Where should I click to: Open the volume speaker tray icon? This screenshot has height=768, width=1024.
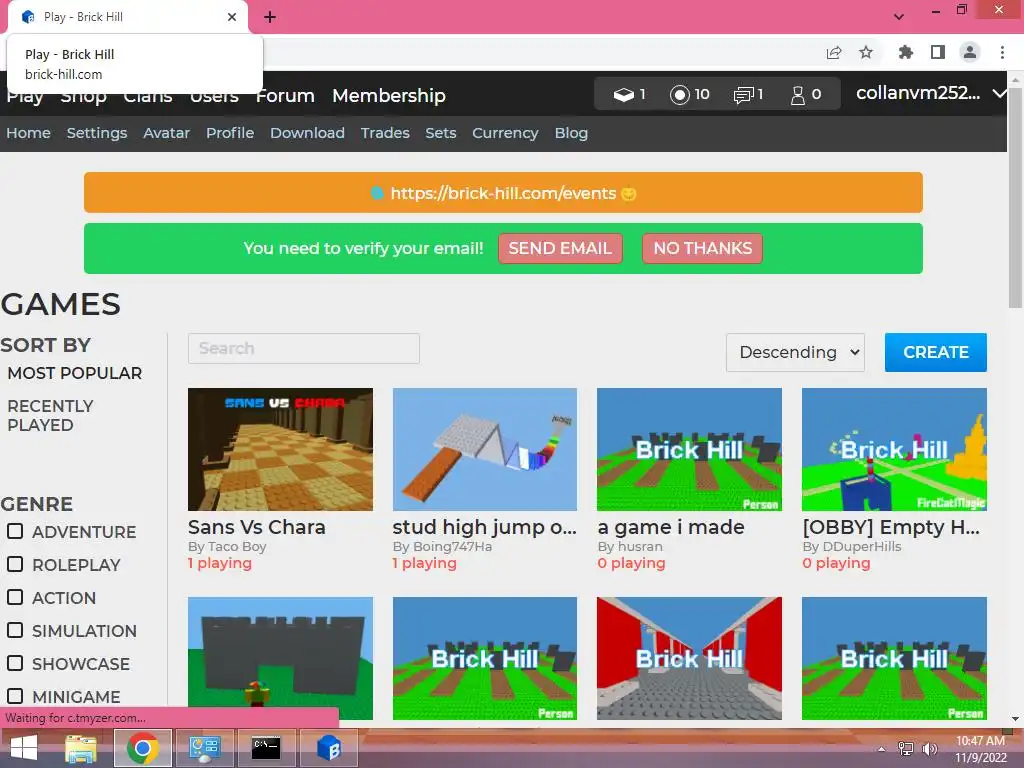pyautogui.click(x=930, y=749)
